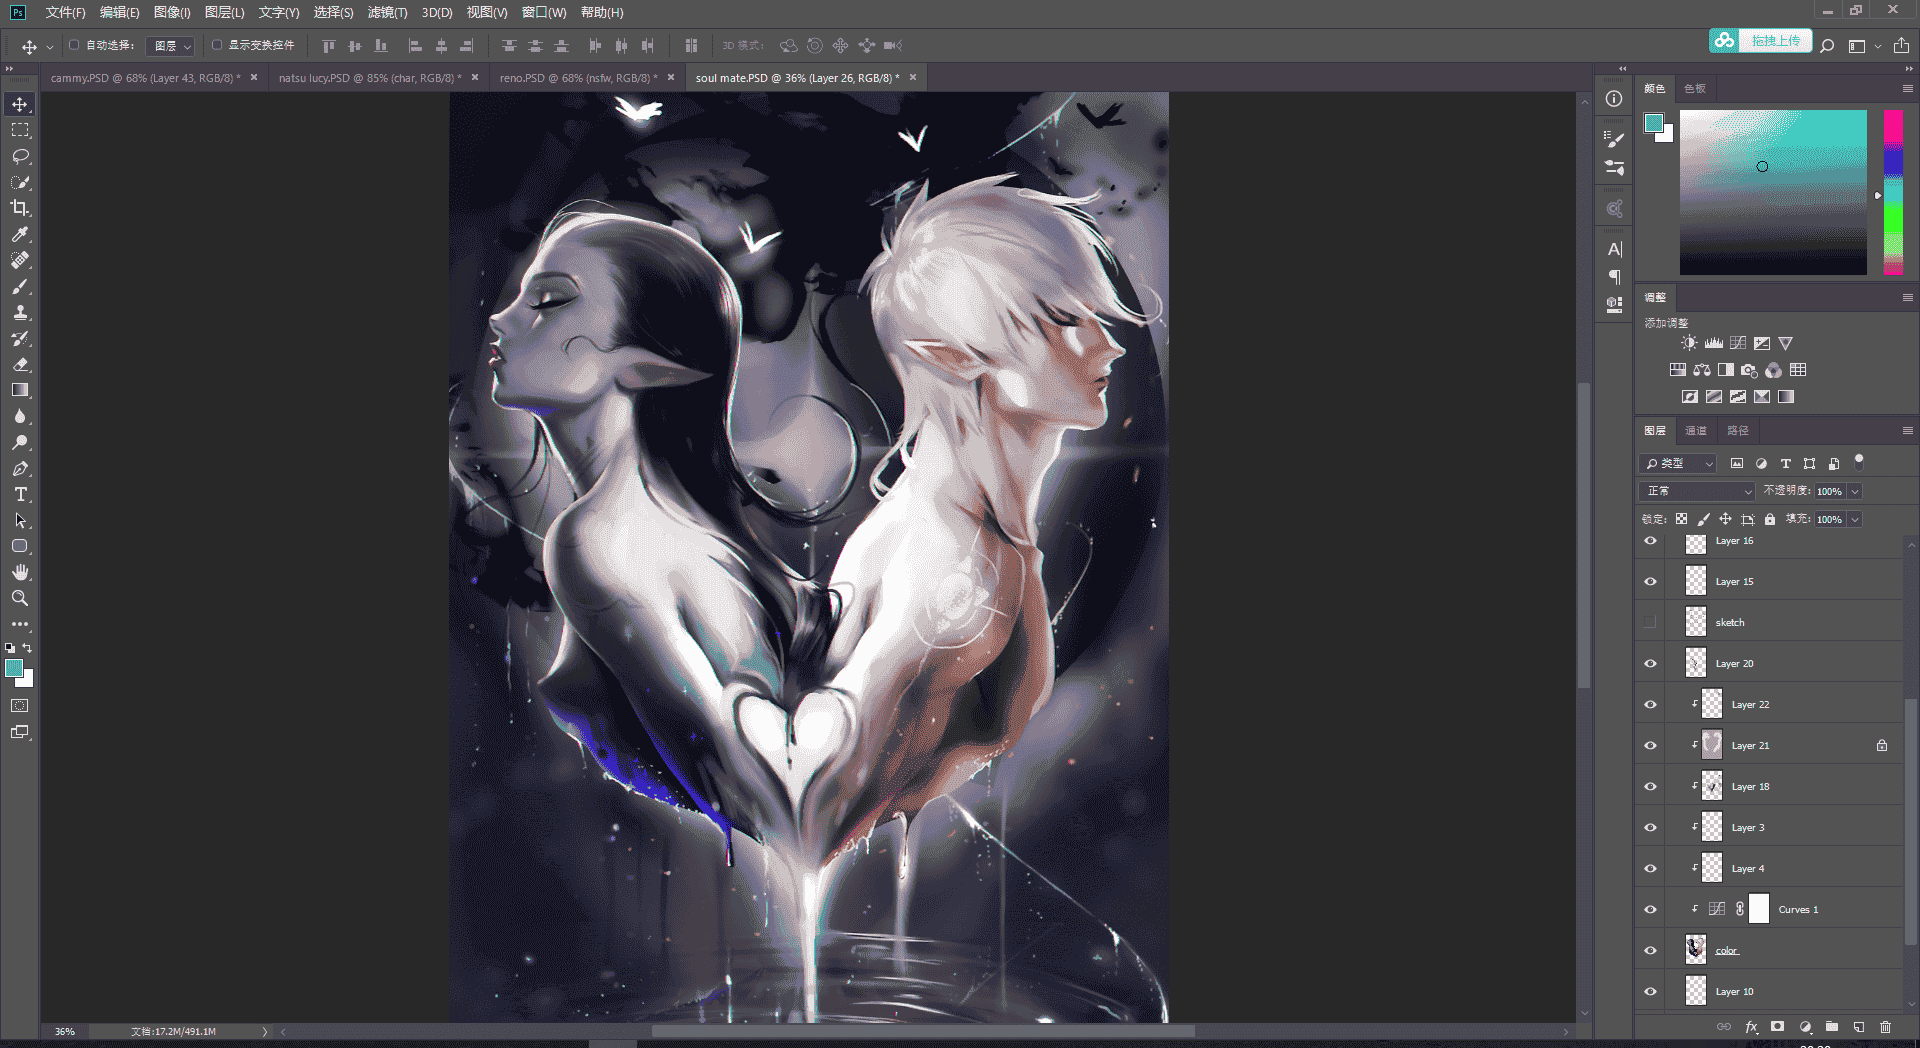Open the opacity 100% dropdown arrow
Screen dimensions: 1920x1048
pos(1855,491)
